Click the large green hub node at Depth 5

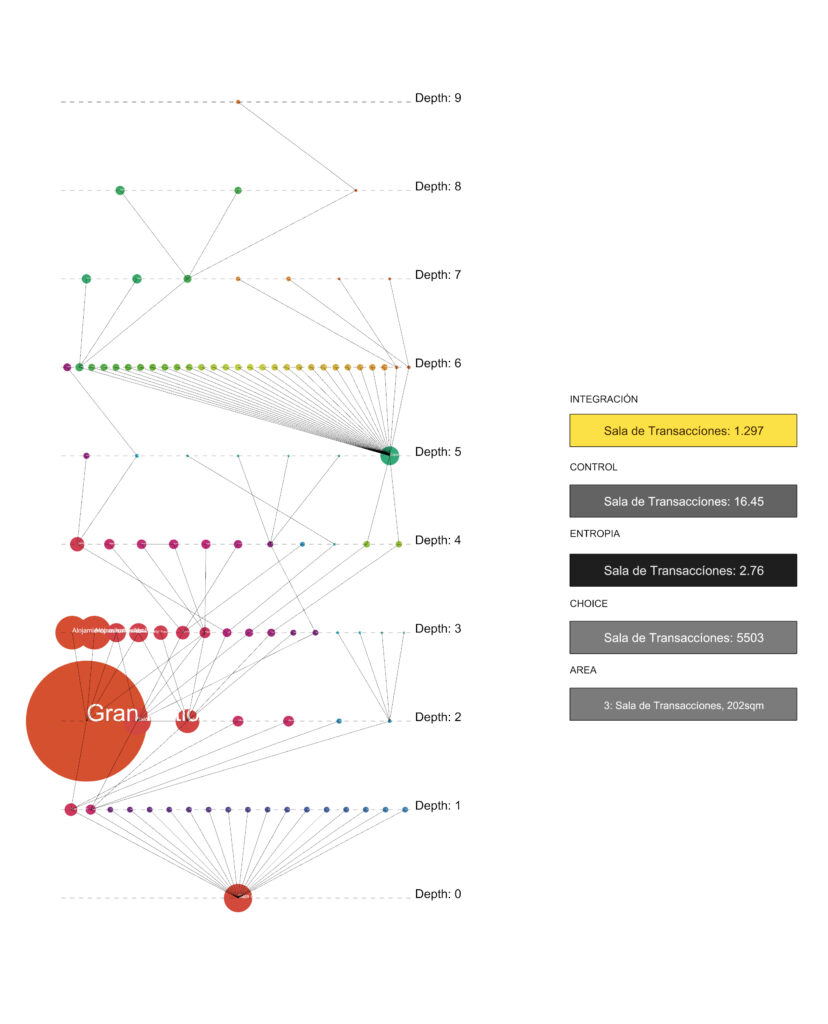tap(389, 455)
